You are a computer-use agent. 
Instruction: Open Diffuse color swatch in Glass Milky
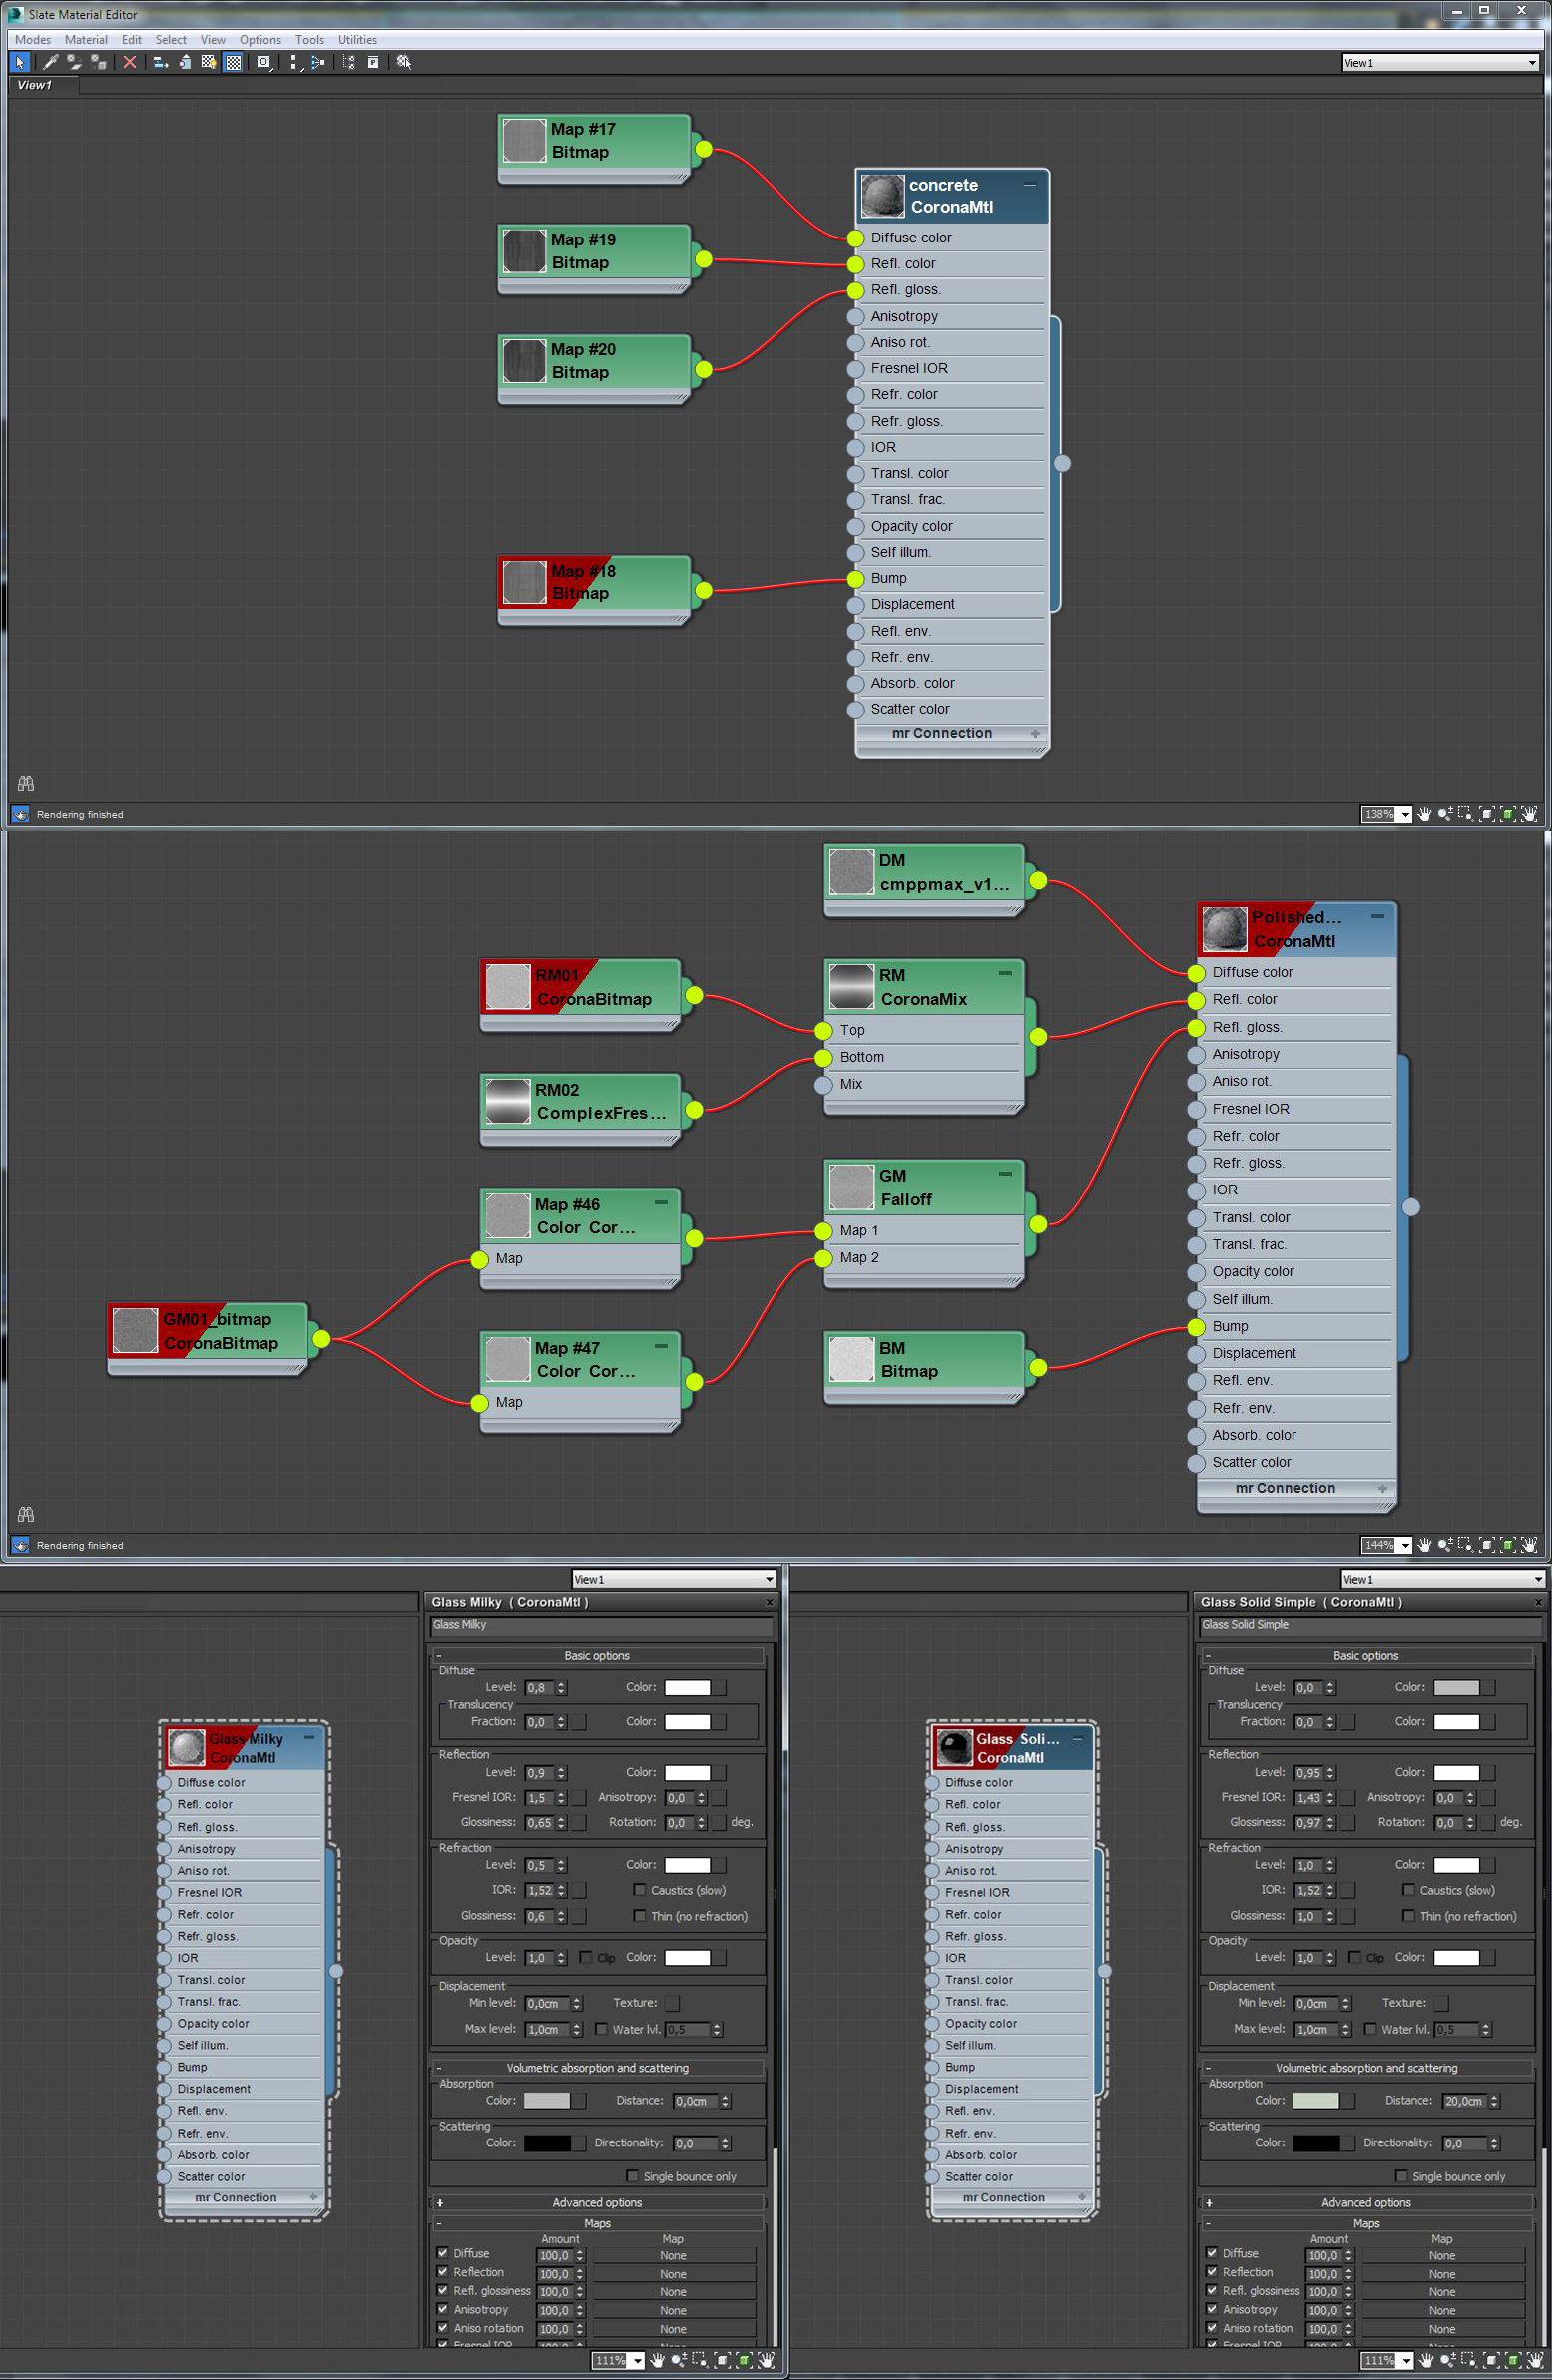pyautogui.click(x=687, y=1688)
